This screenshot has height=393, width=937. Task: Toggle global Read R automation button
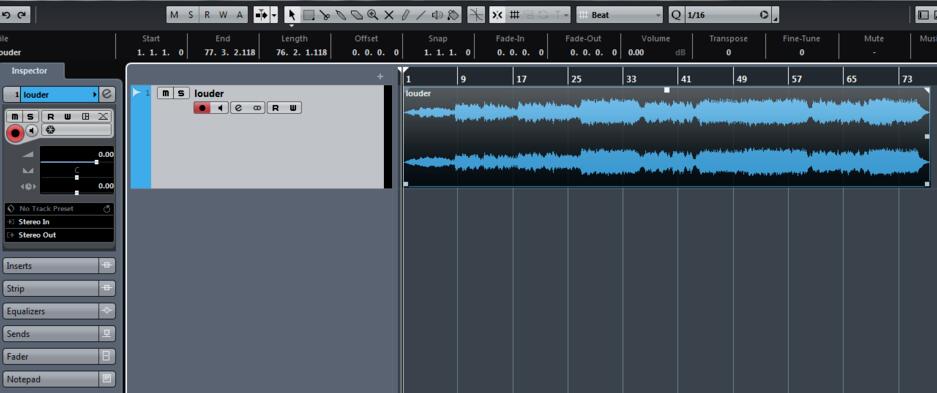click(207, 15)
